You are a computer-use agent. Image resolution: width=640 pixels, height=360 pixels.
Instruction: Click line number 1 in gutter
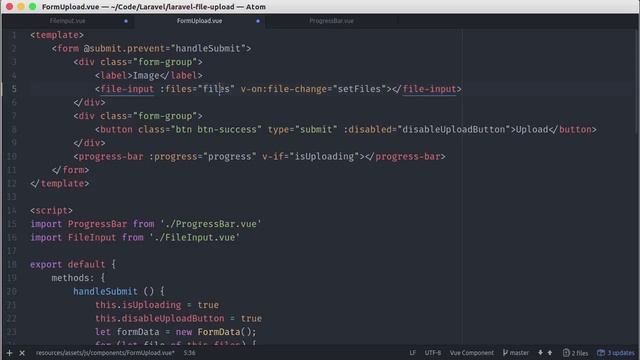14,35
